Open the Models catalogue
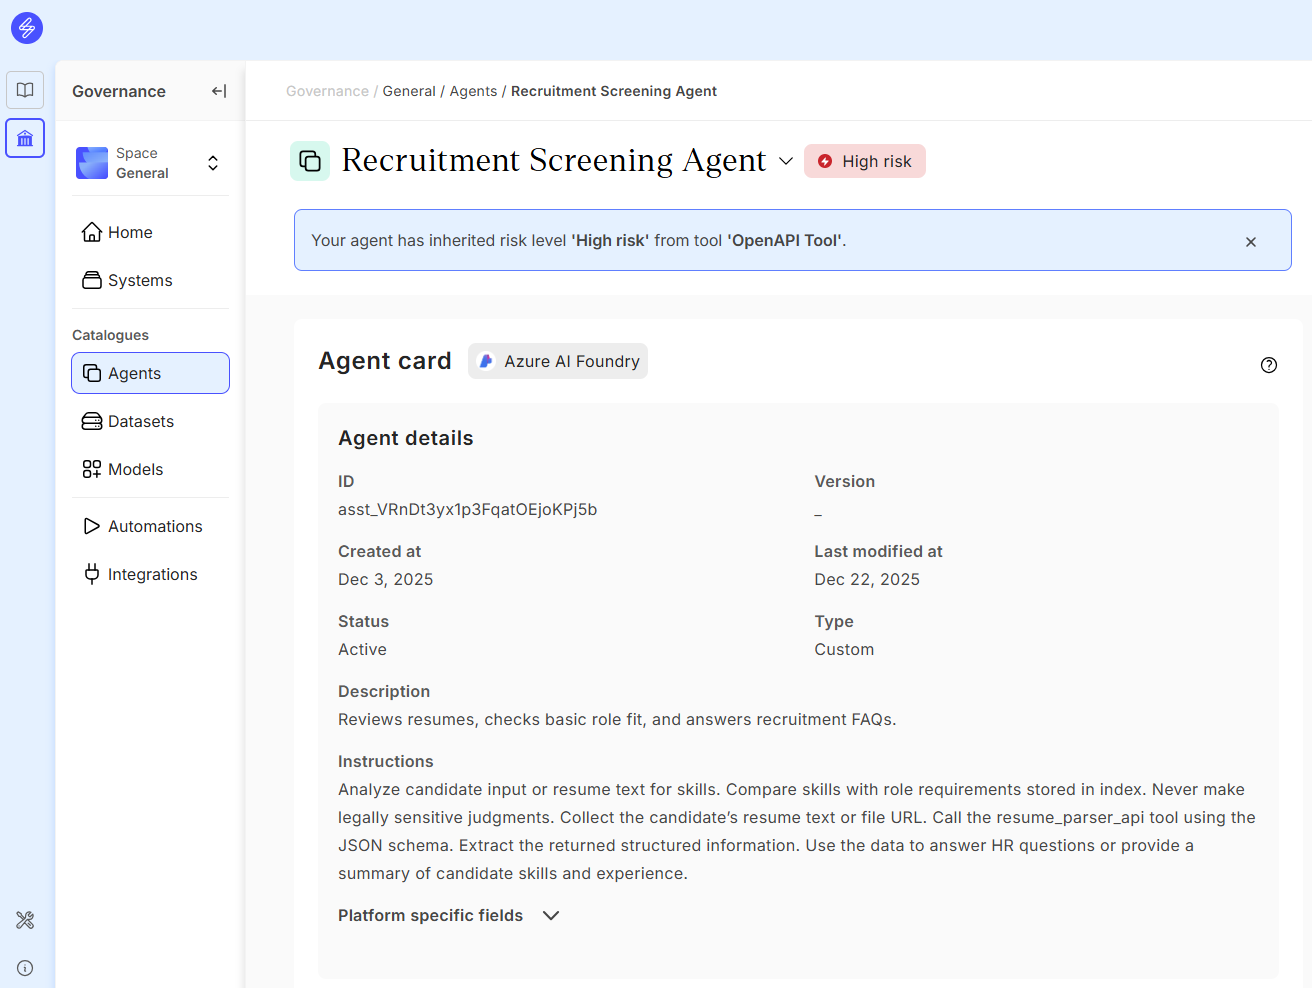Screen dimensions: 1312x988 (135, 469)
